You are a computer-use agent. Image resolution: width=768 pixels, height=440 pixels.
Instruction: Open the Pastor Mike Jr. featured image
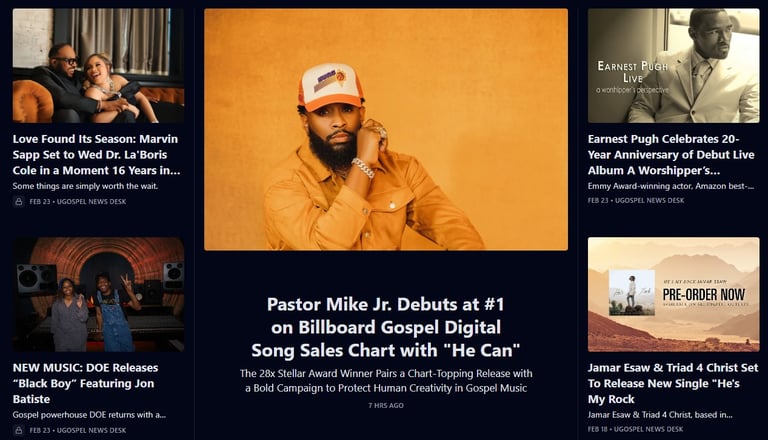pos(386,129)
